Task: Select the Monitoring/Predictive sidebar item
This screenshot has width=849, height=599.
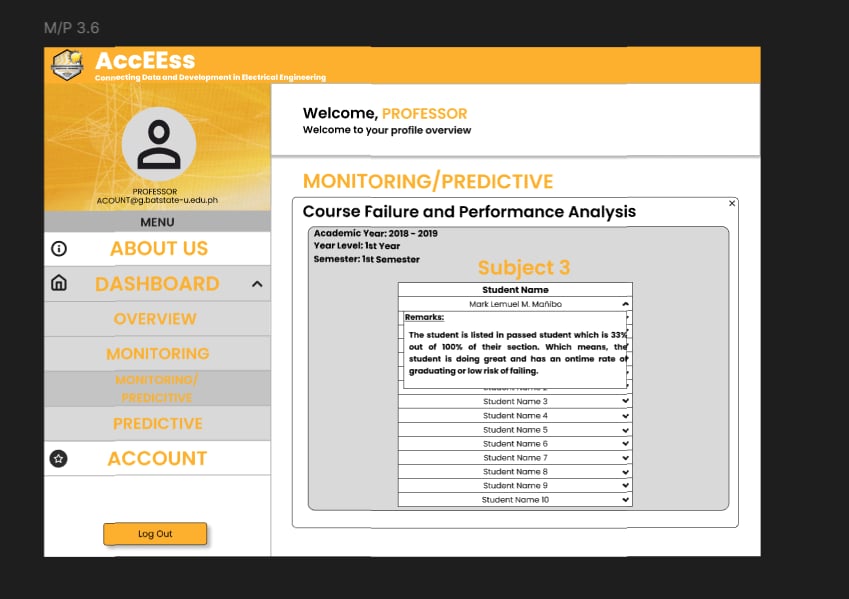Action: (157, 388)
